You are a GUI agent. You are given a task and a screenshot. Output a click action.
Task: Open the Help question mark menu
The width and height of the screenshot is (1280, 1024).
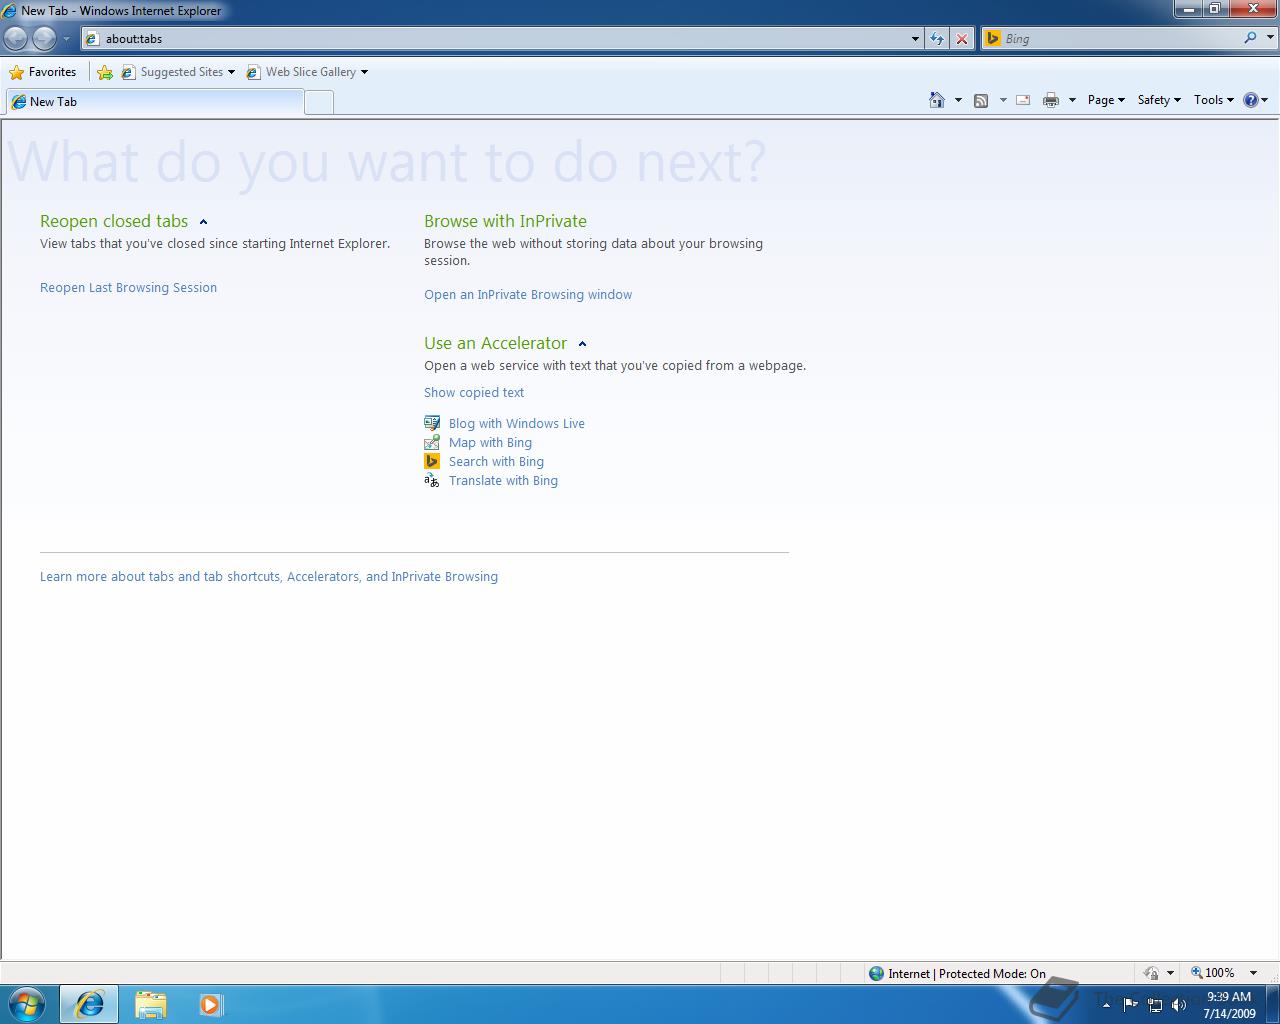[1255, 100]
